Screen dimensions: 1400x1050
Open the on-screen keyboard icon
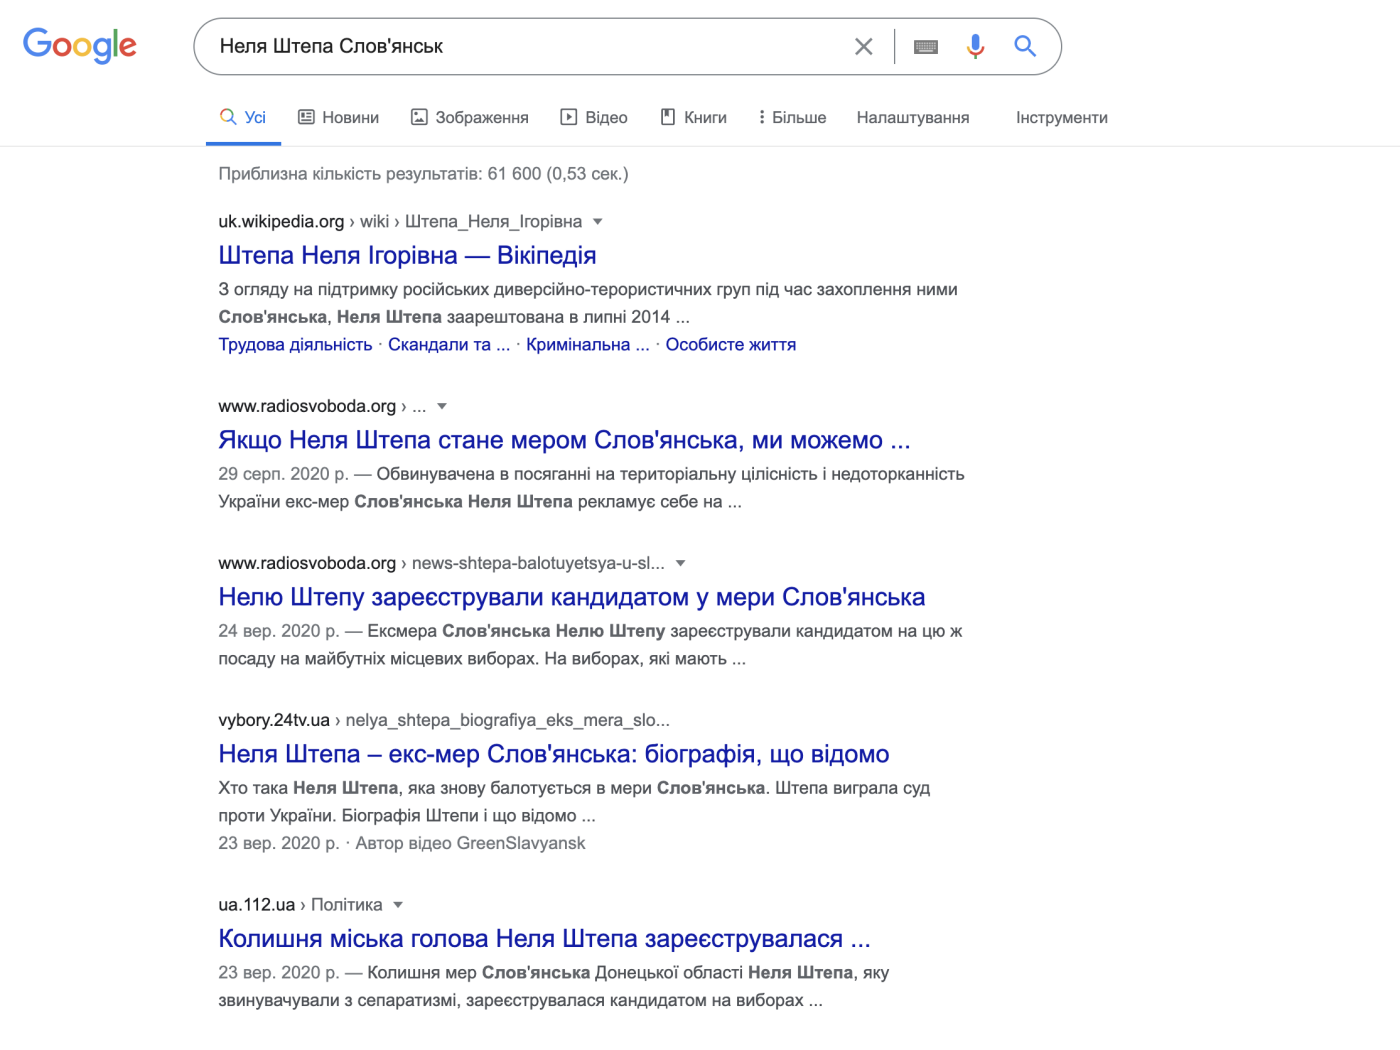tap(926, 46)
